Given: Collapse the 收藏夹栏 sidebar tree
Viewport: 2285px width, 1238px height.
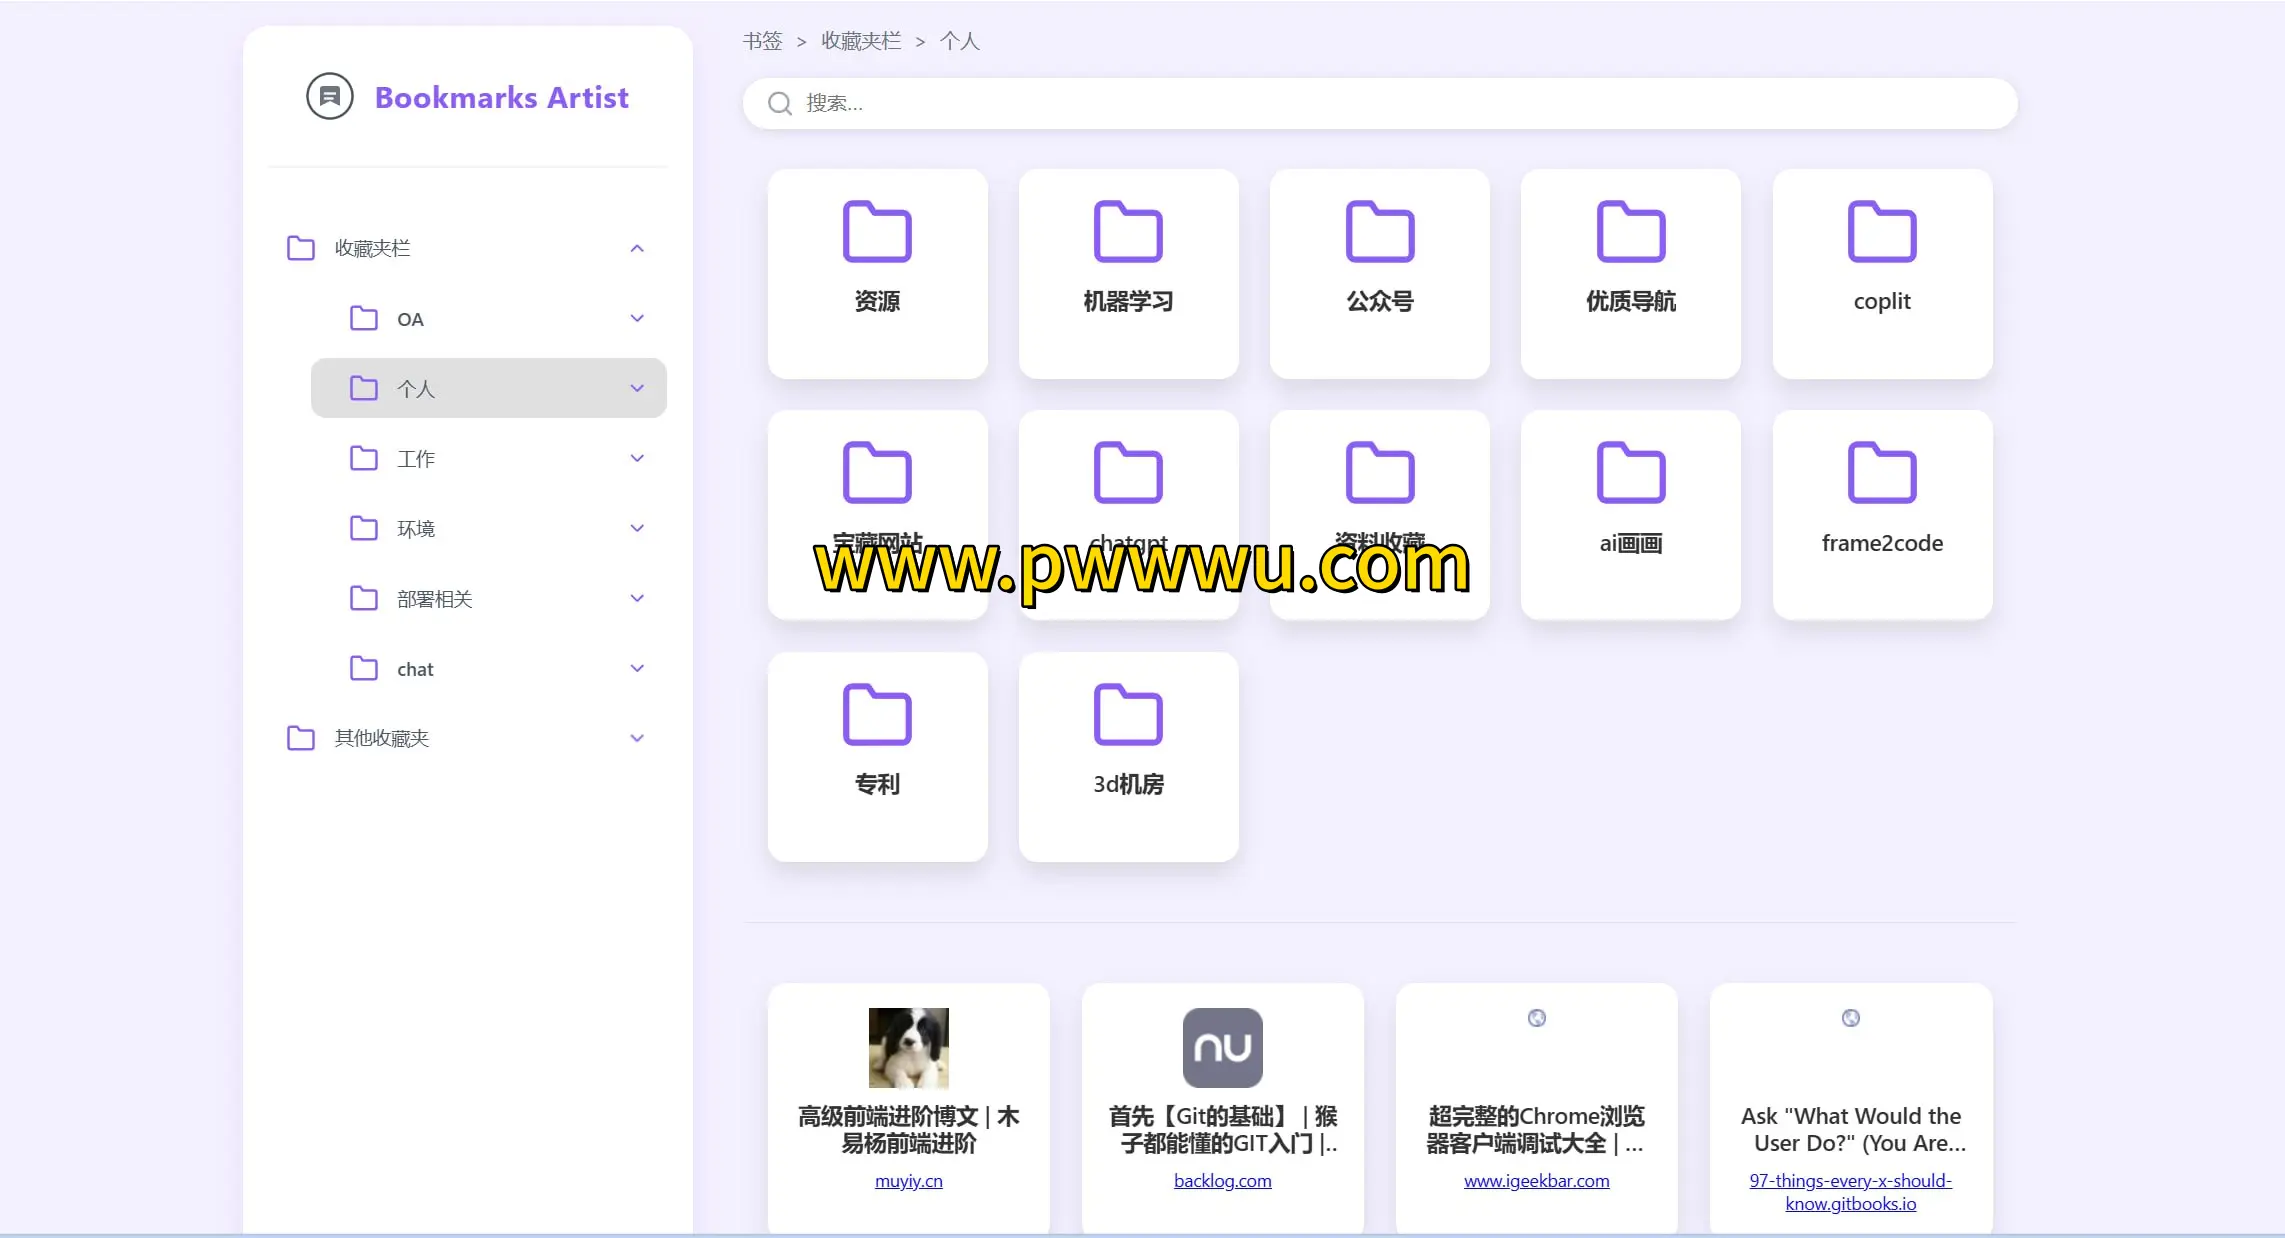Looking at the screenshot, I should click(x=637, y=248).
